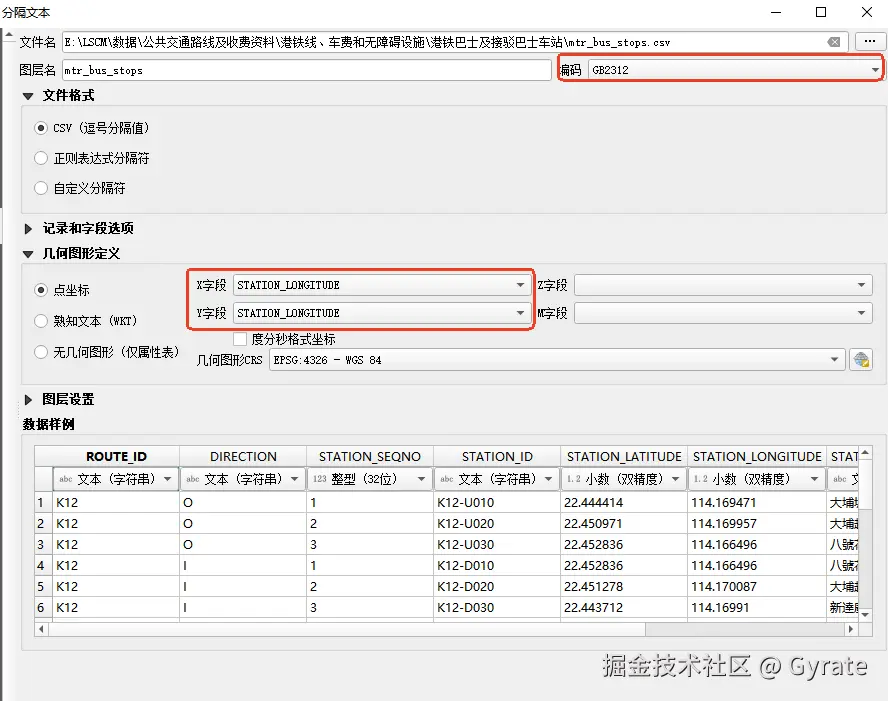
Task: Click horizontal scrollbar right arrow
Action: pos(851,629)
